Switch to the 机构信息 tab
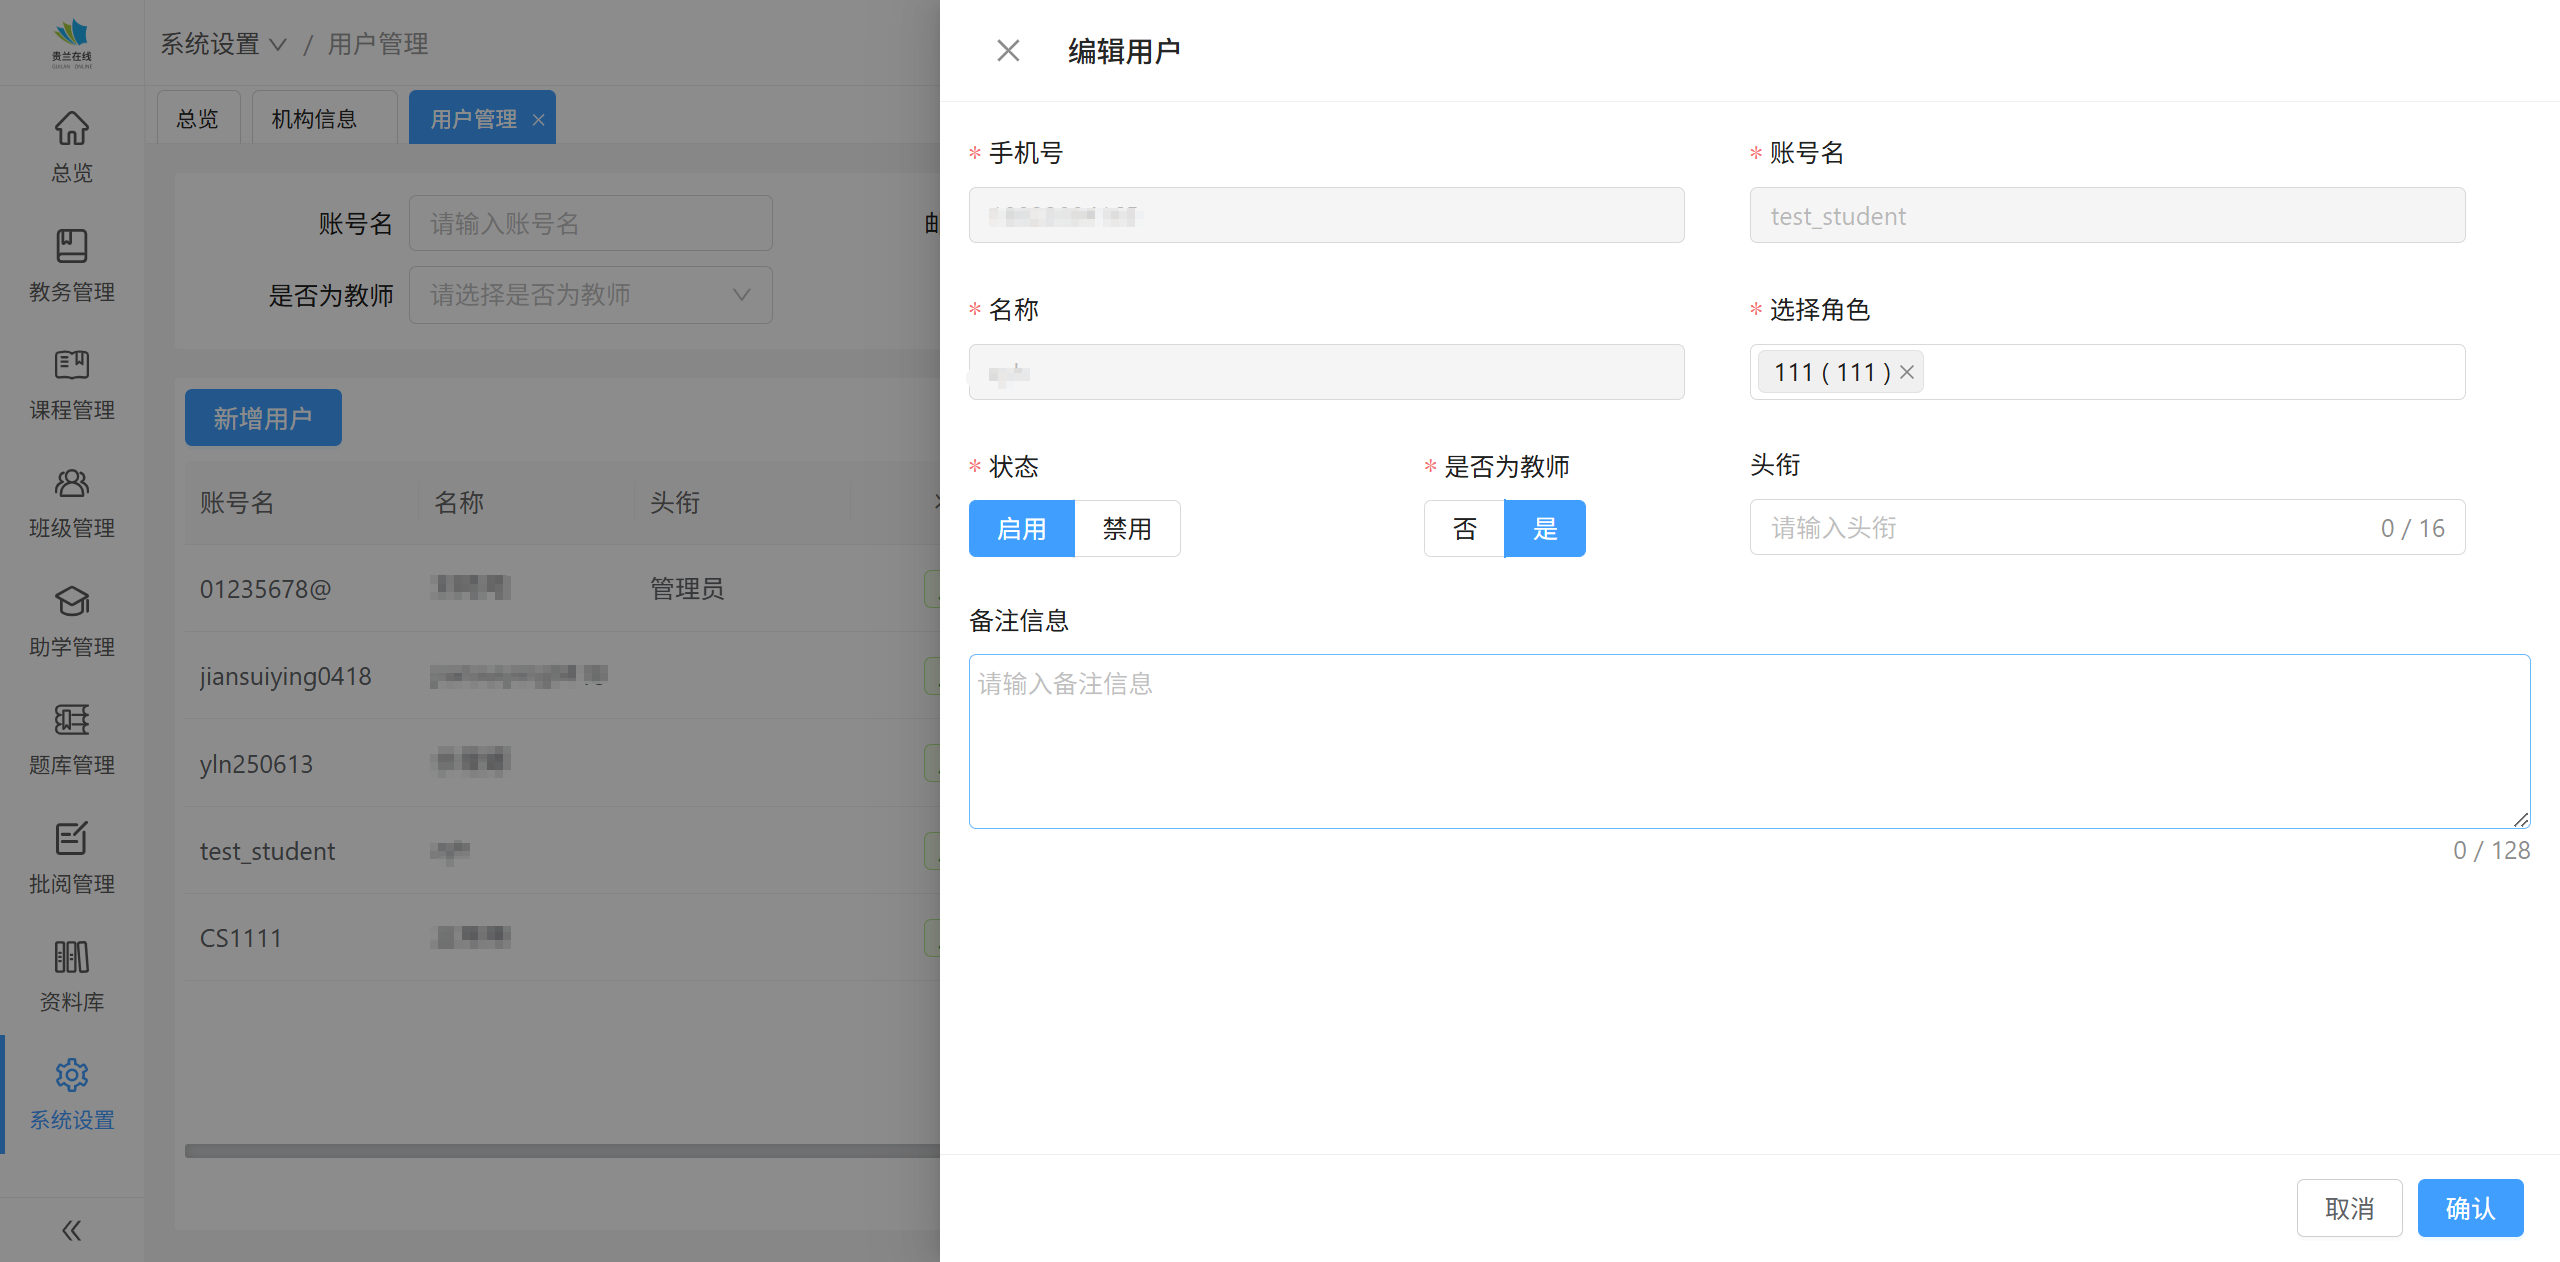 click(x=314, y=119)
